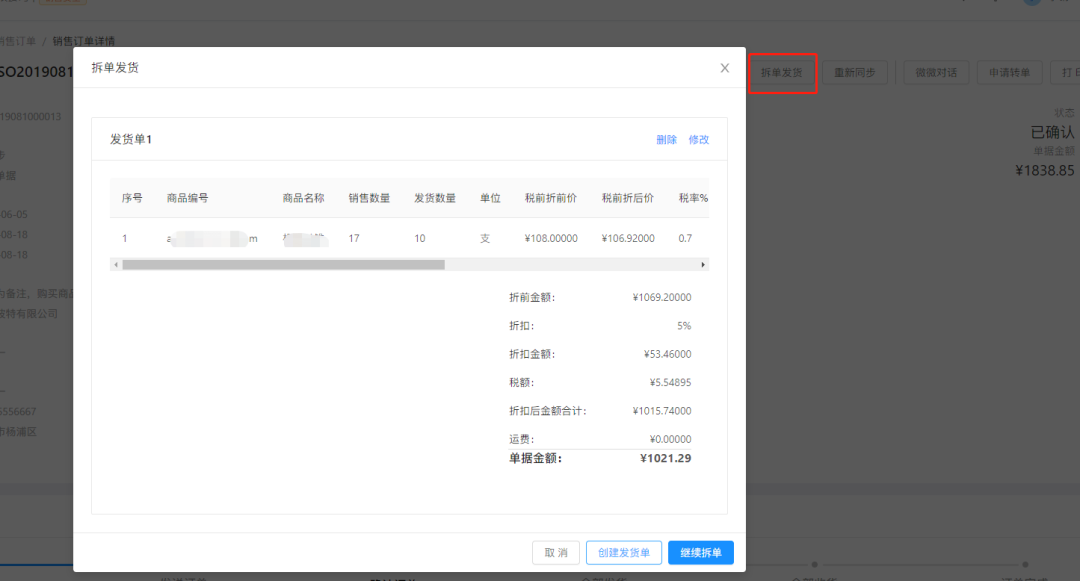This screenshot has width=1080, height=581.
Task: Click the 销售订单详情 breadcrumb item
Action: (x=83, y=41)
